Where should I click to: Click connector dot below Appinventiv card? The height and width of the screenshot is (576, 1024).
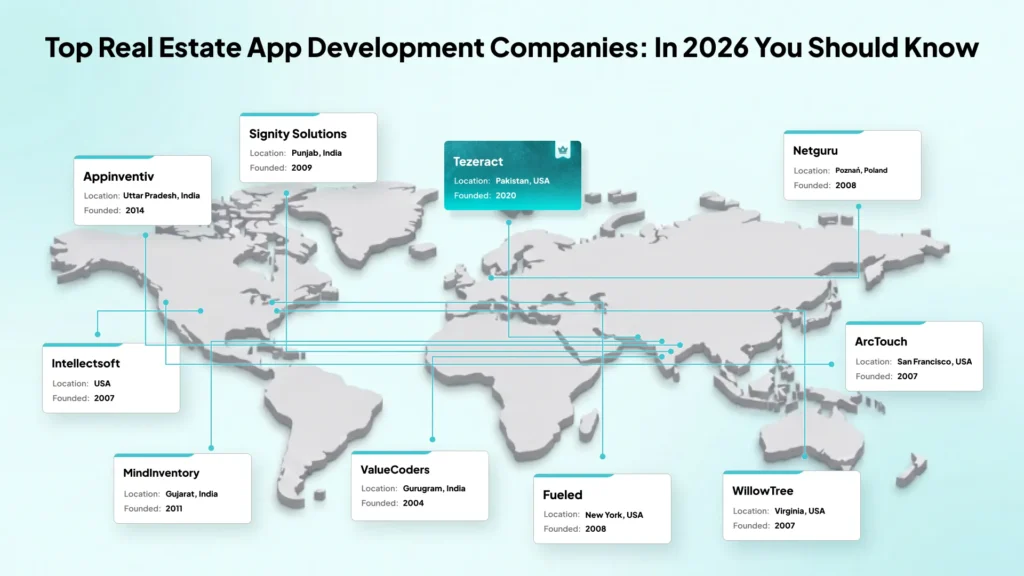point(146,235)
